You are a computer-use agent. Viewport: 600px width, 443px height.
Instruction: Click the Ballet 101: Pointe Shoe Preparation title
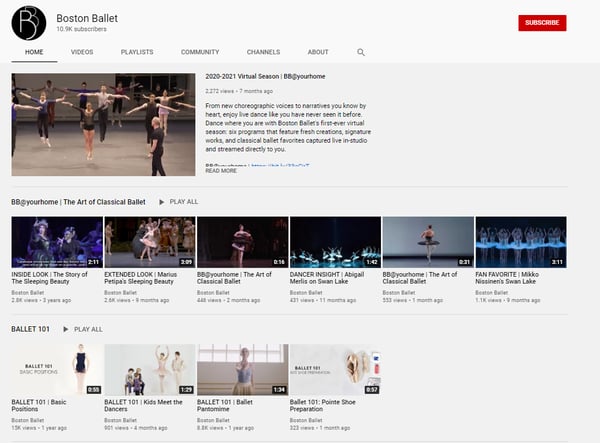tap(323, 406)
